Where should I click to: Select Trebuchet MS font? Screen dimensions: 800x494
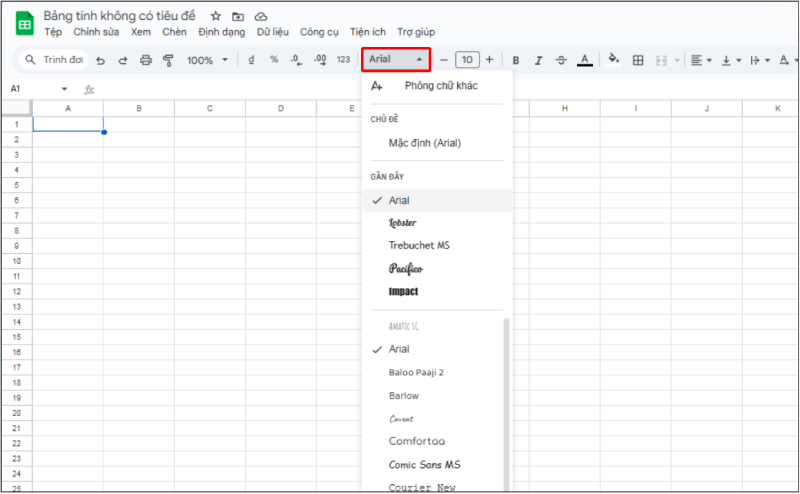437,245
